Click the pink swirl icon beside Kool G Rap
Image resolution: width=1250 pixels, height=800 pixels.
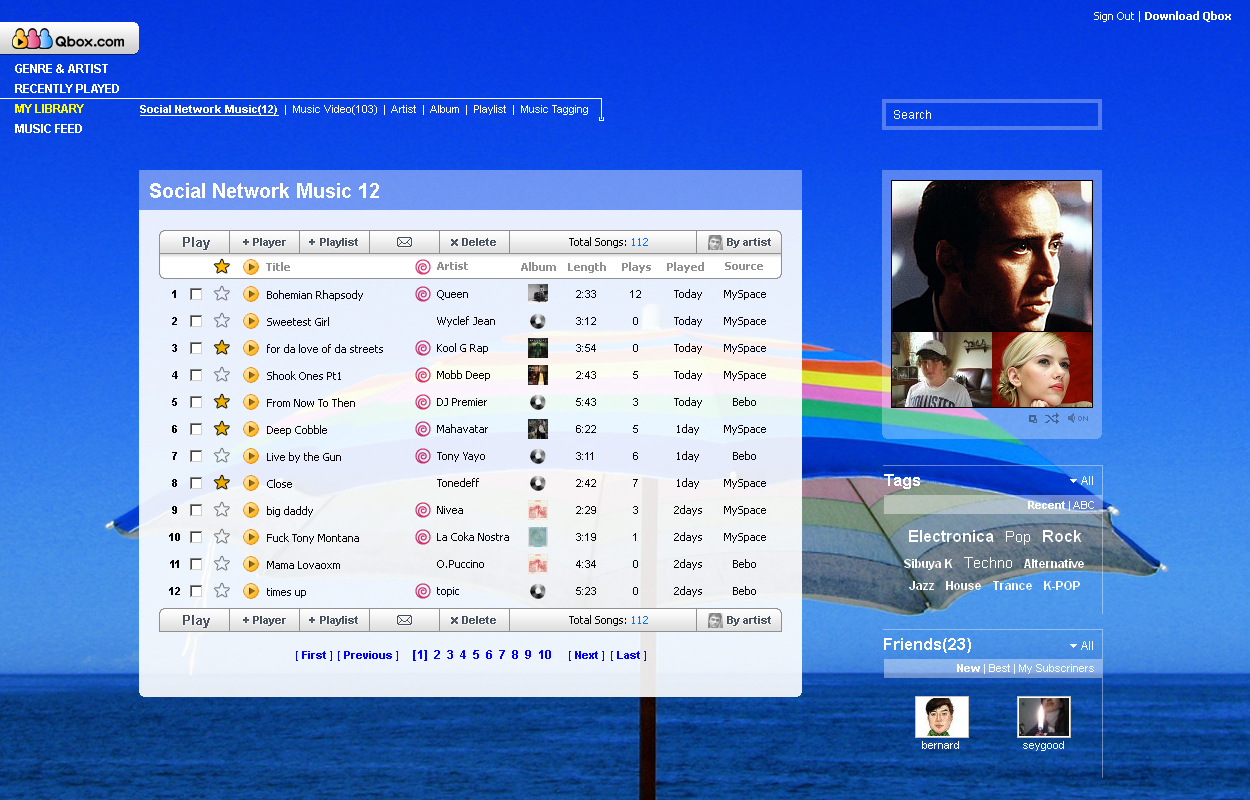click(x=423, y=348)
